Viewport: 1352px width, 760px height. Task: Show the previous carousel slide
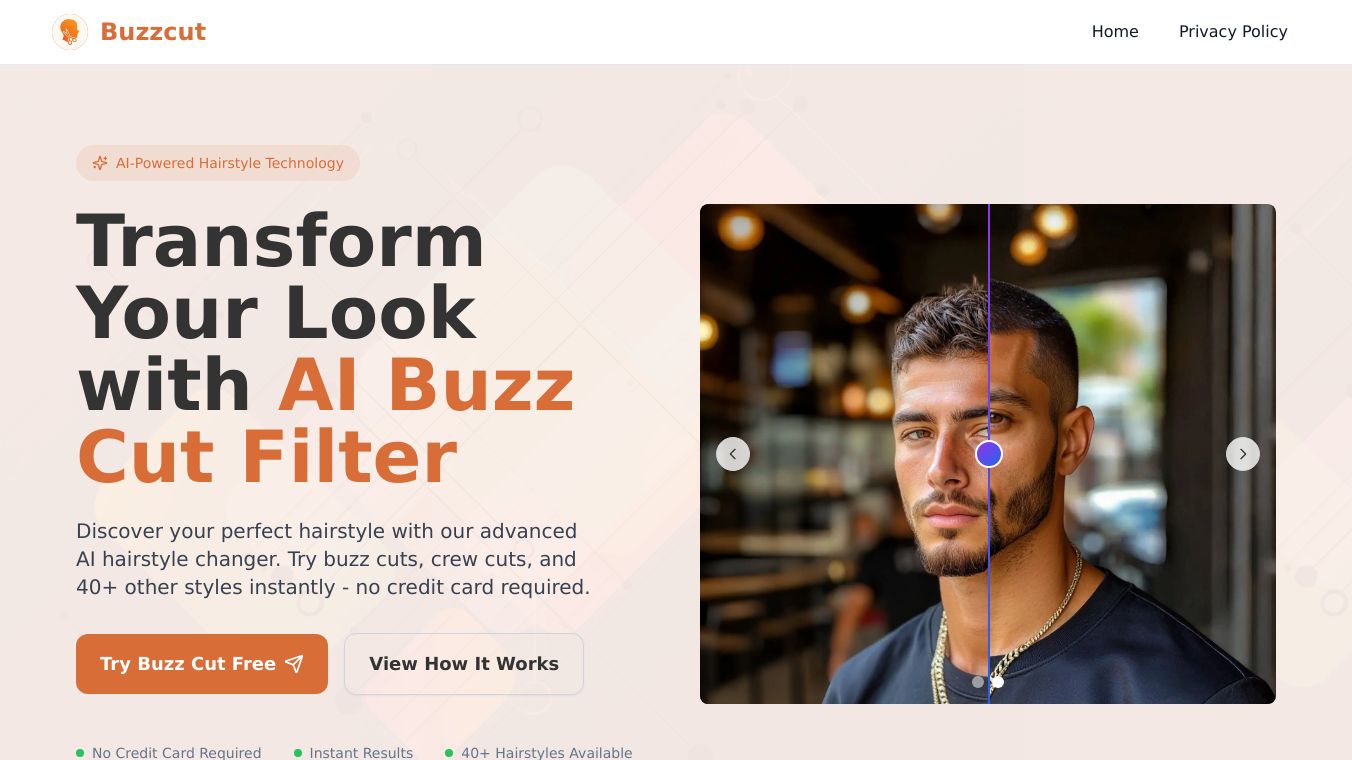click(733, 454)
